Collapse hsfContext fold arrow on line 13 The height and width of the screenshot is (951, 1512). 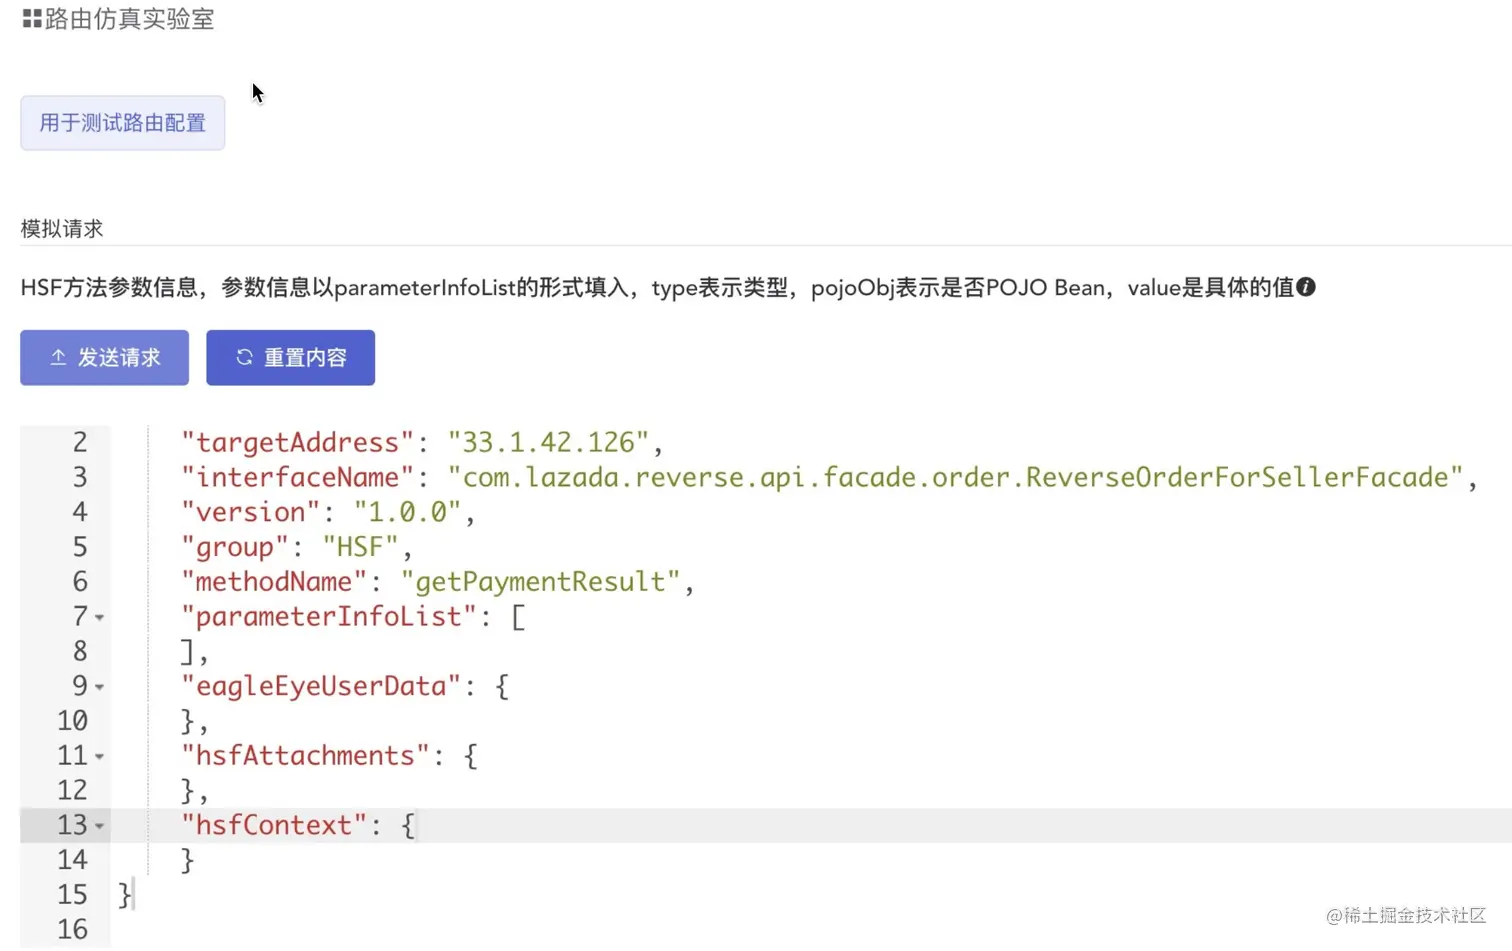pyautogui.click(x=99, y=826)
